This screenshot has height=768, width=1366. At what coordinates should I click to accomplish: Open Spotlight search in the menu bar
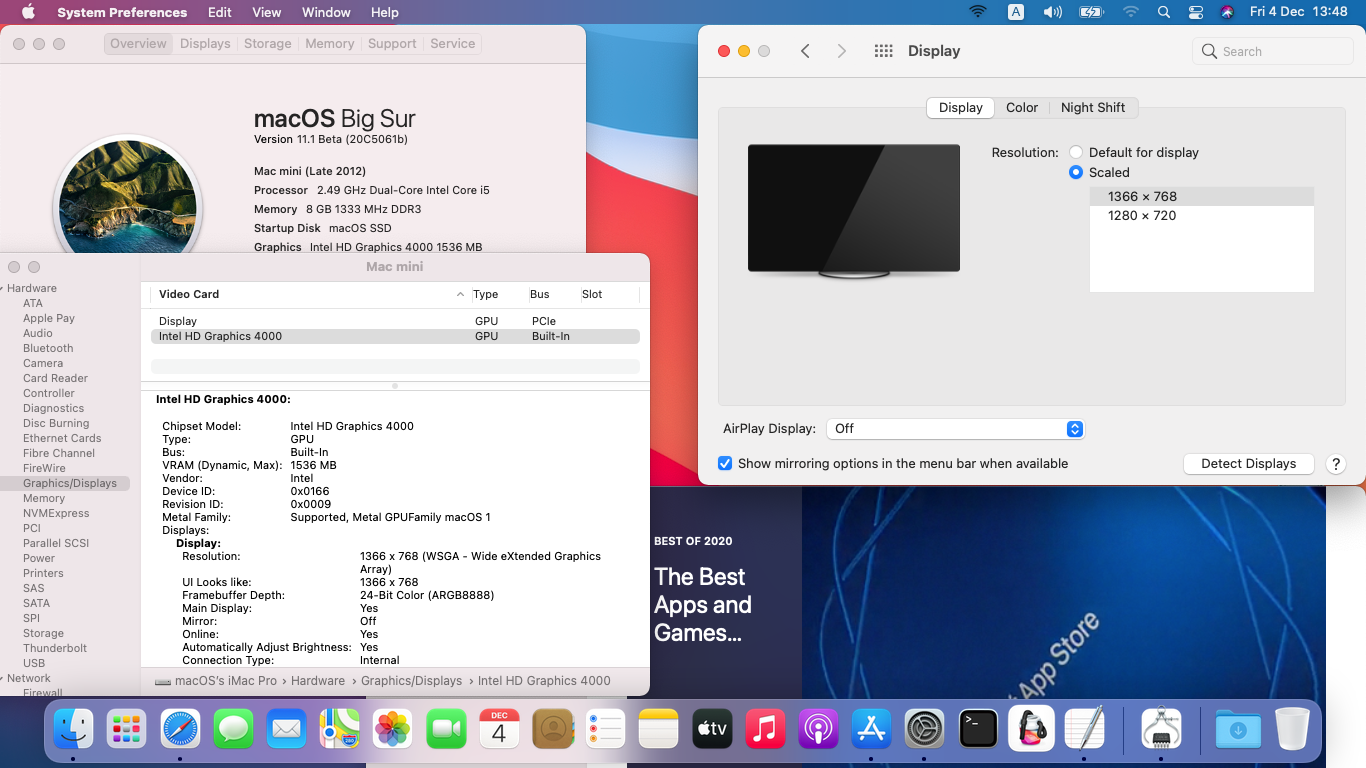pos(1163,12)
